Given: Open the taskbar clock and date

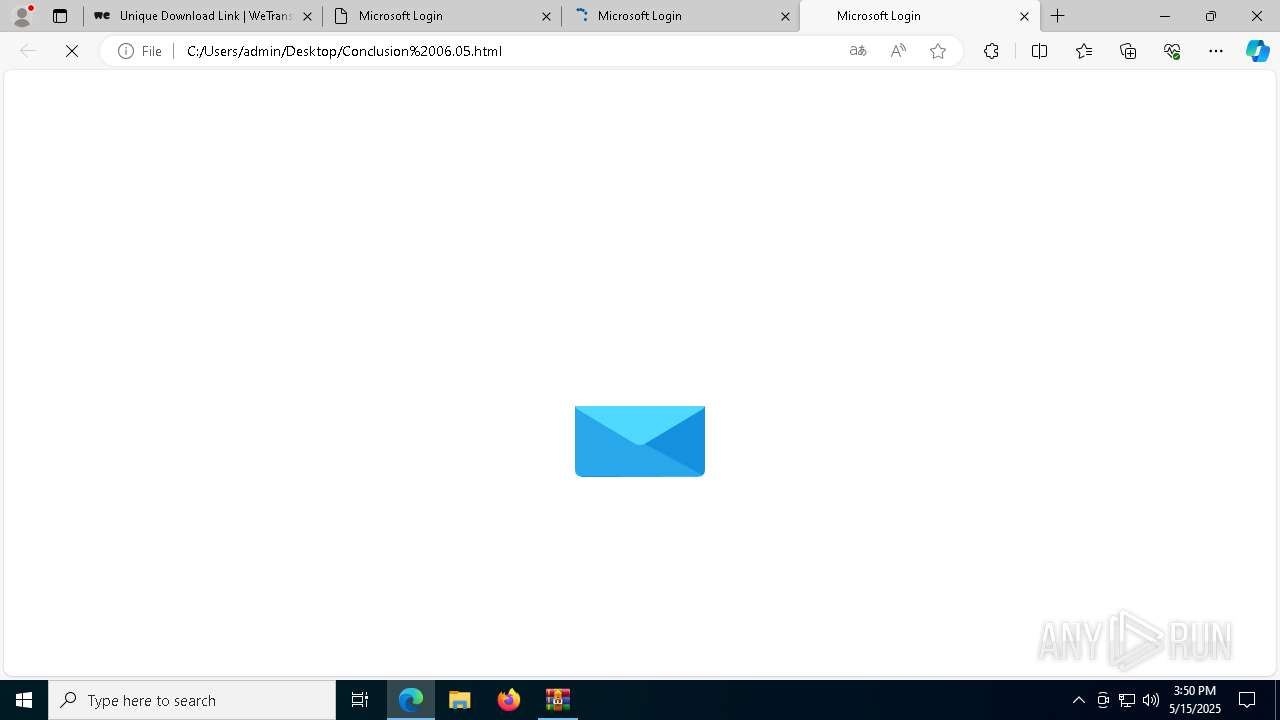Looking at the screenshot, I should [1195, 700].
